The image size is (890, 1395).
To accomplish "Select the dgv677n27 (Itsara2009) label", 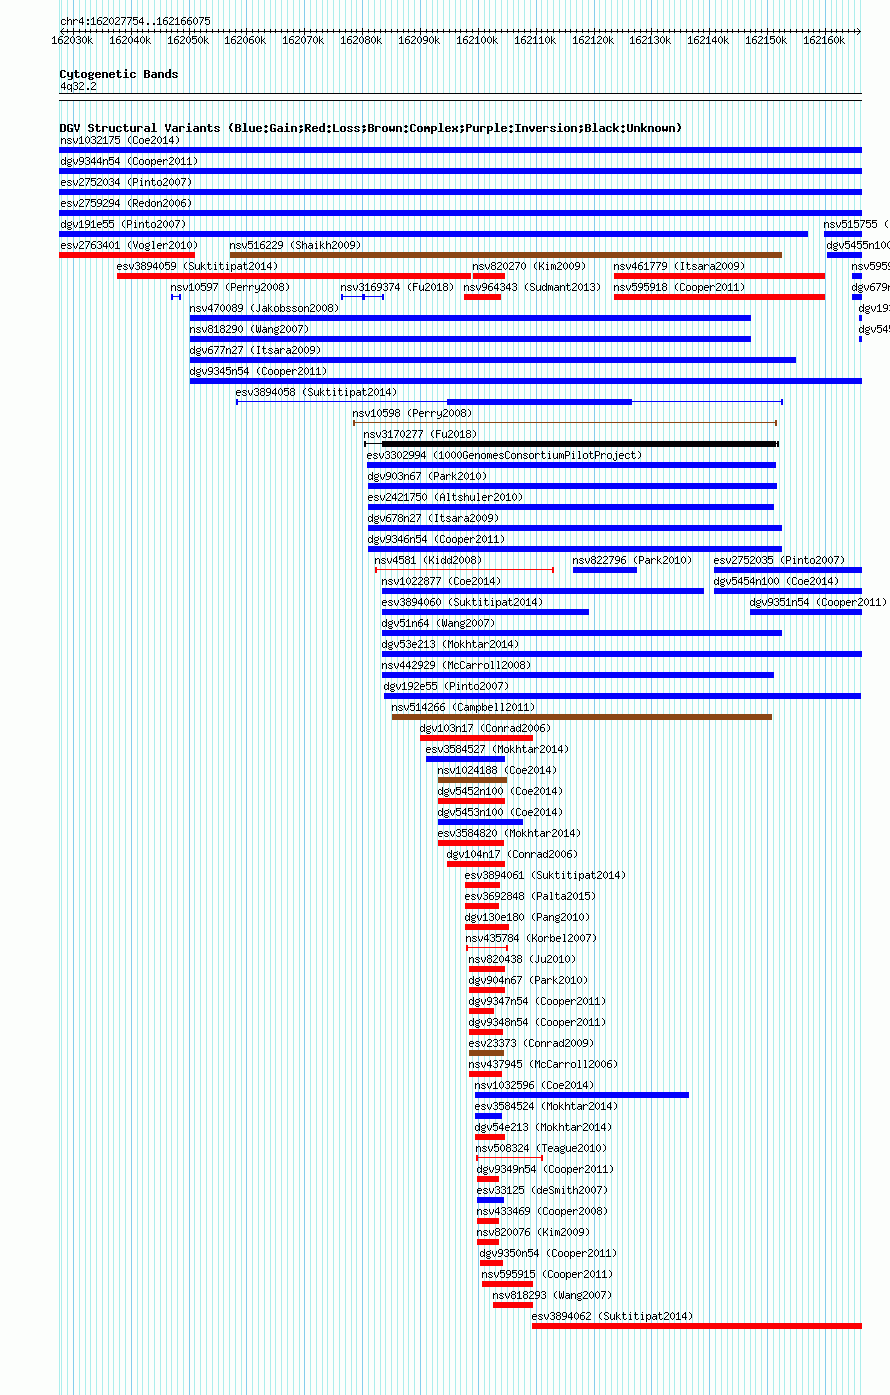I will (x=255, y=350).
